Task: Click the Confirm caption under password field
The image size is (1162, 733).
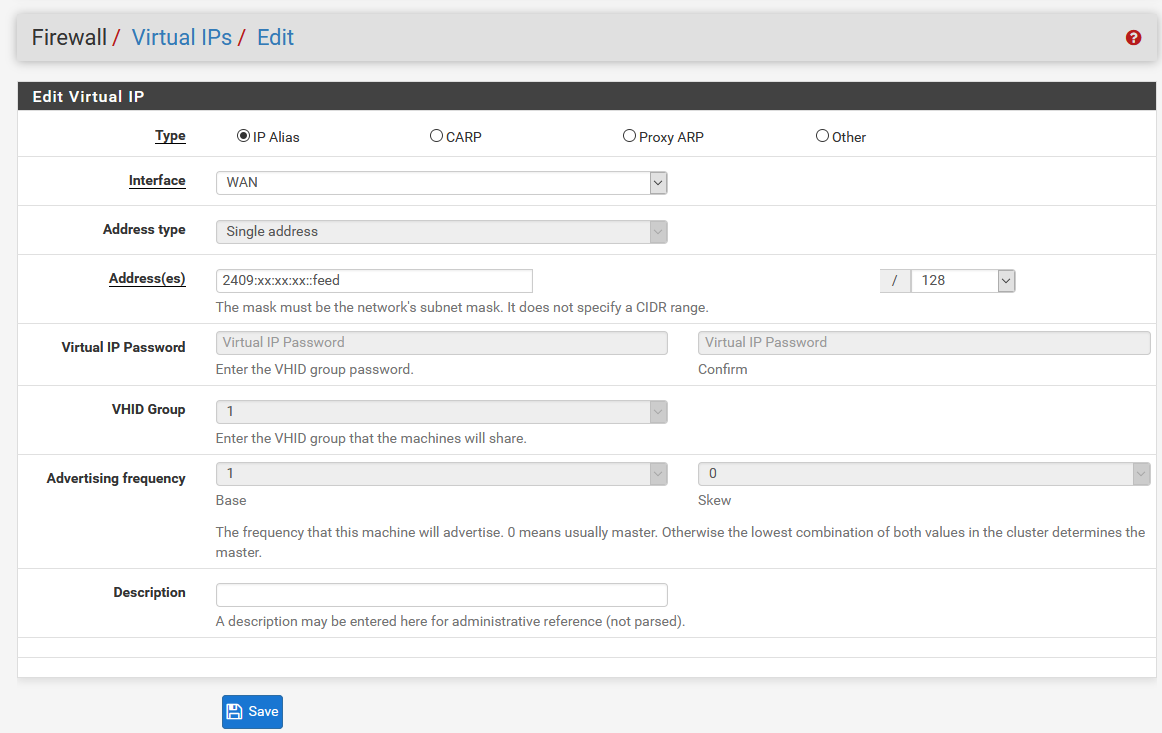Action: point(723,370)
